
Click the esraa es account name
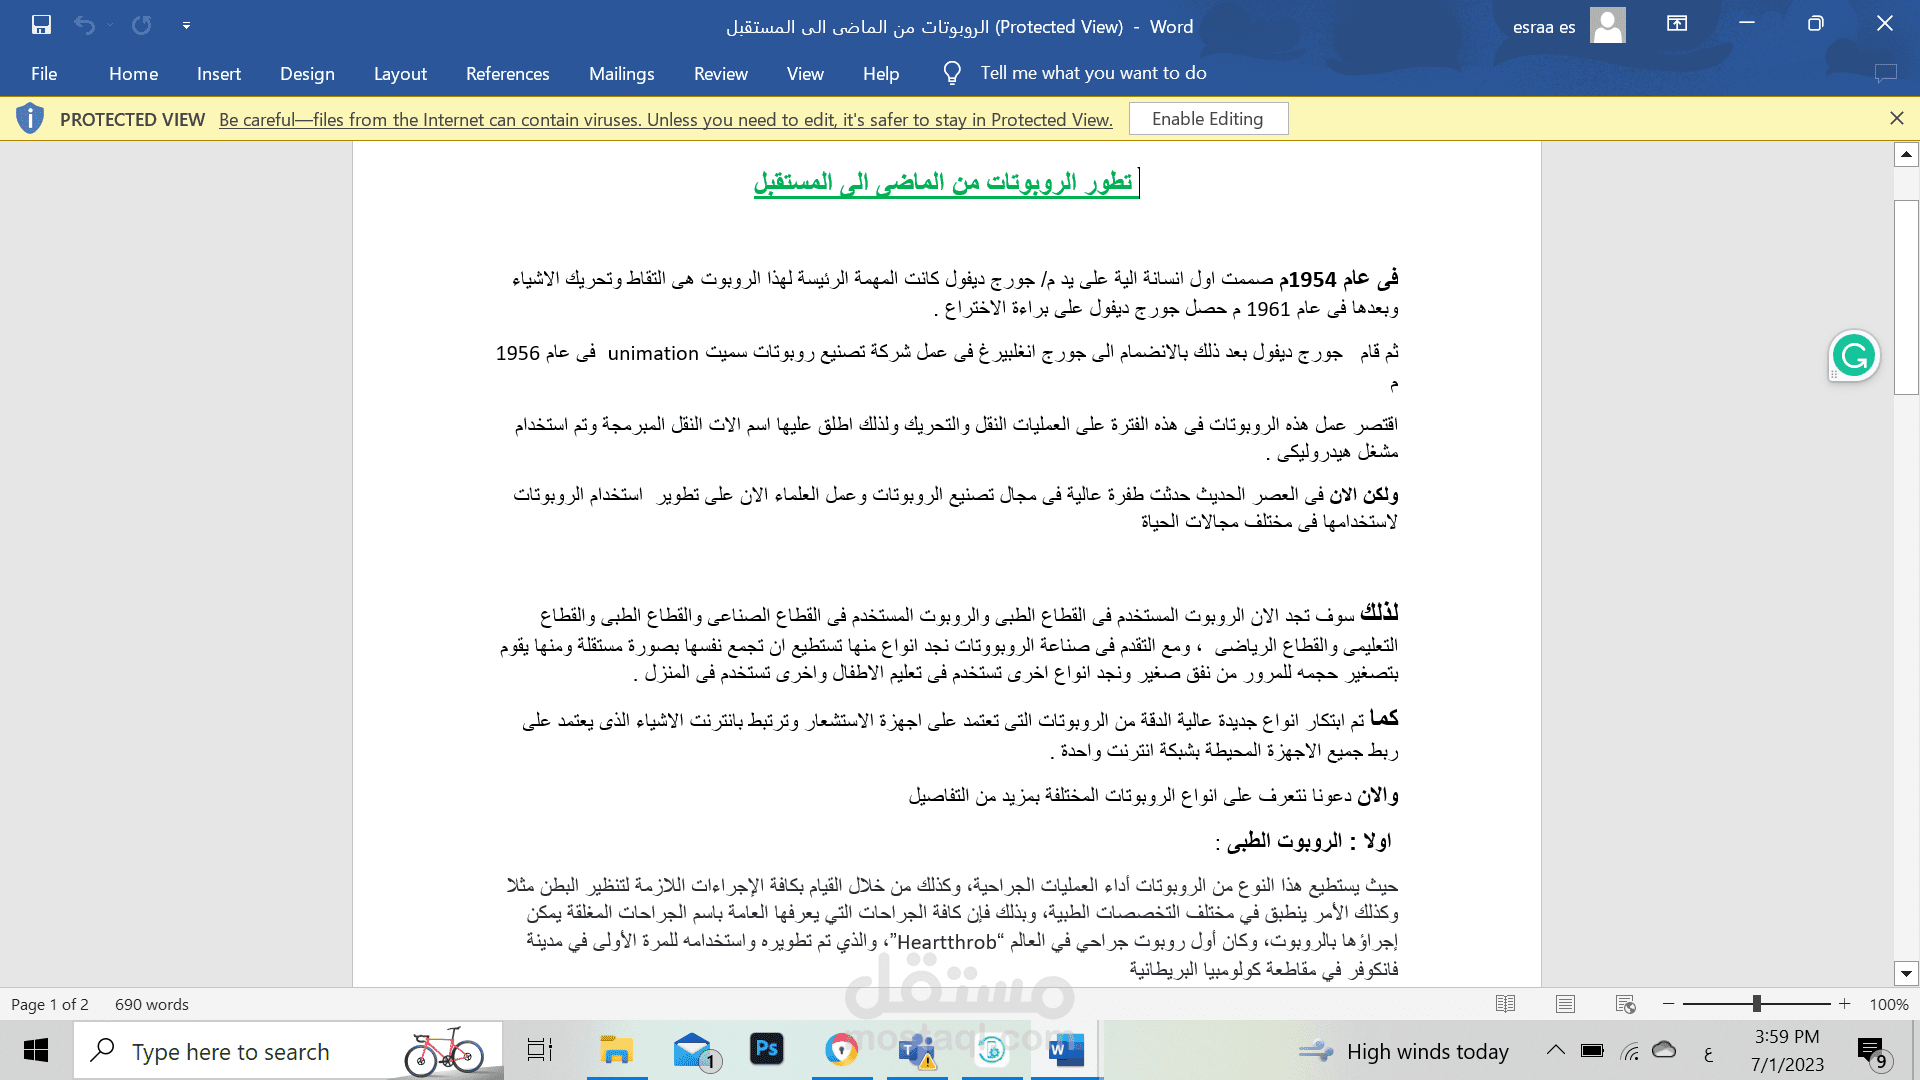pos(1543,27)
